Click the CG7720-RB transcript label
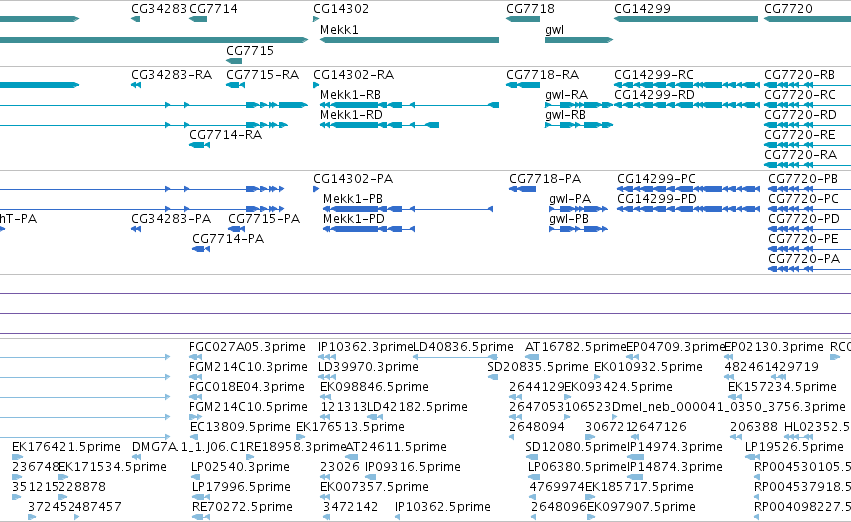The height and width of the screenshot is (522, 851). (x=799, y=75)
